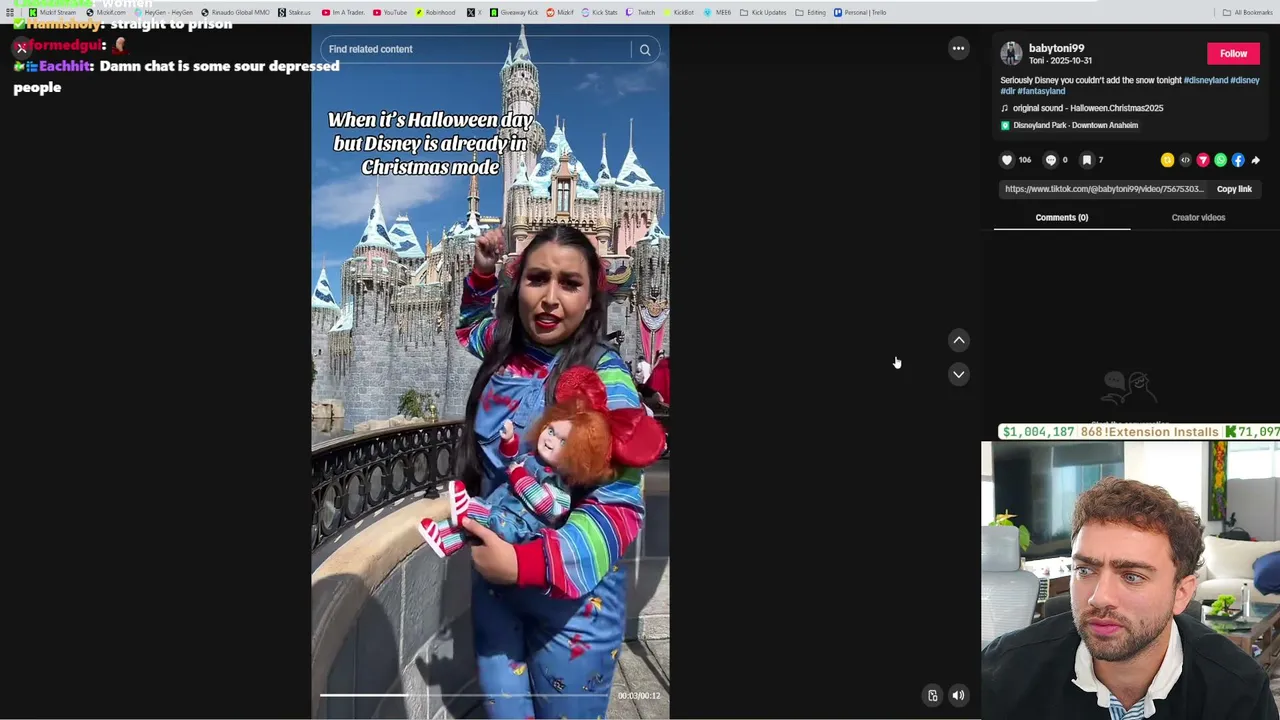The image size is (1280, 720).
Task: Open the babytoni99 username link
Action: click(x=1056, y=48)
